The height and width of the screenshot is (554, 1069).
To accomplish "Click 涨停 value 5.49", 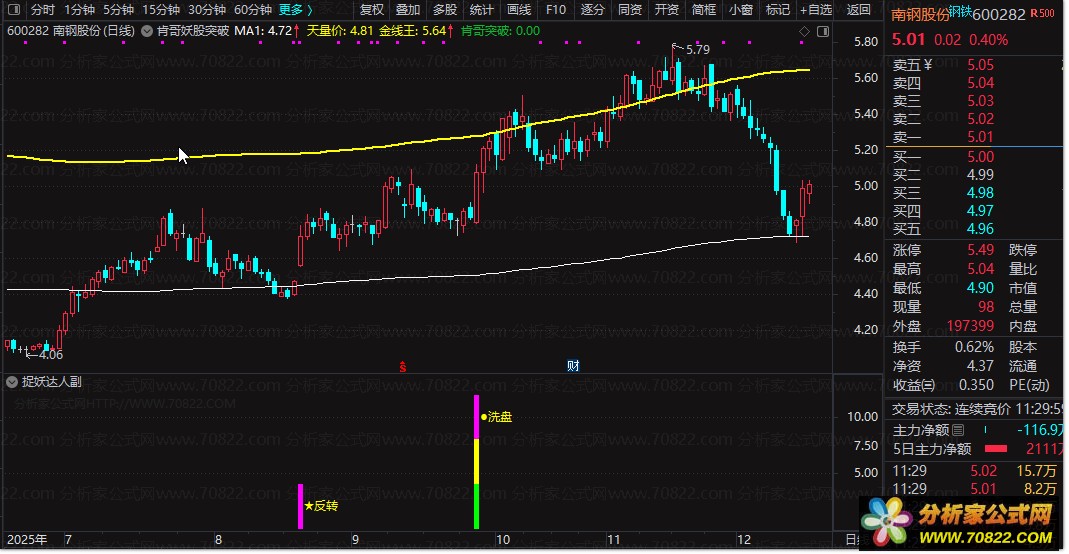I will [980, 250].
